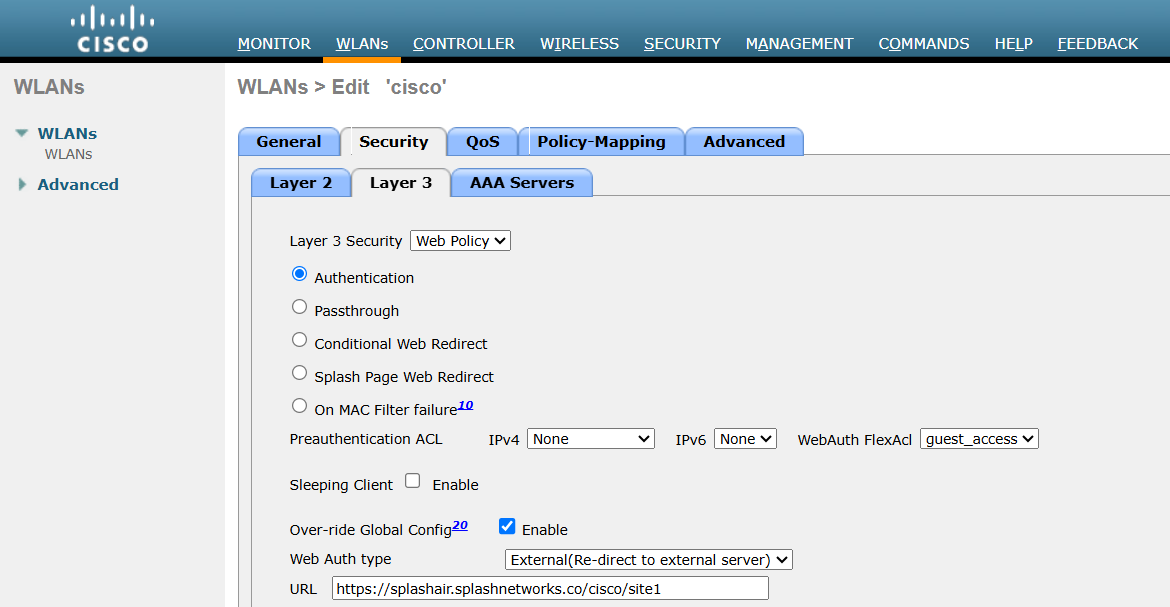Click the Cisco logo
The width and height of the screenshot is (1170, 607).
coord(113,30)
